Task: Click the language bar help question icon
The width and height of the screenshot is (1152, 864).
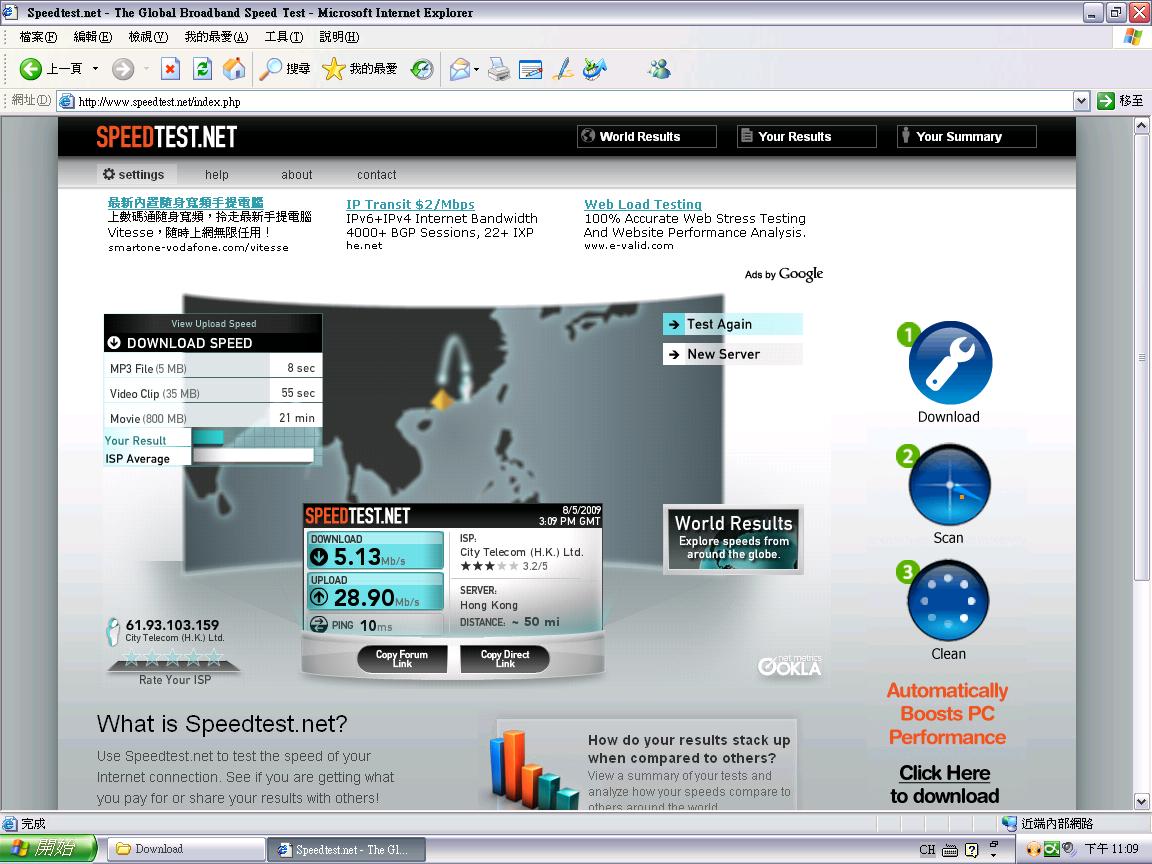Action: pyautogui.click(x=971, y=850)
